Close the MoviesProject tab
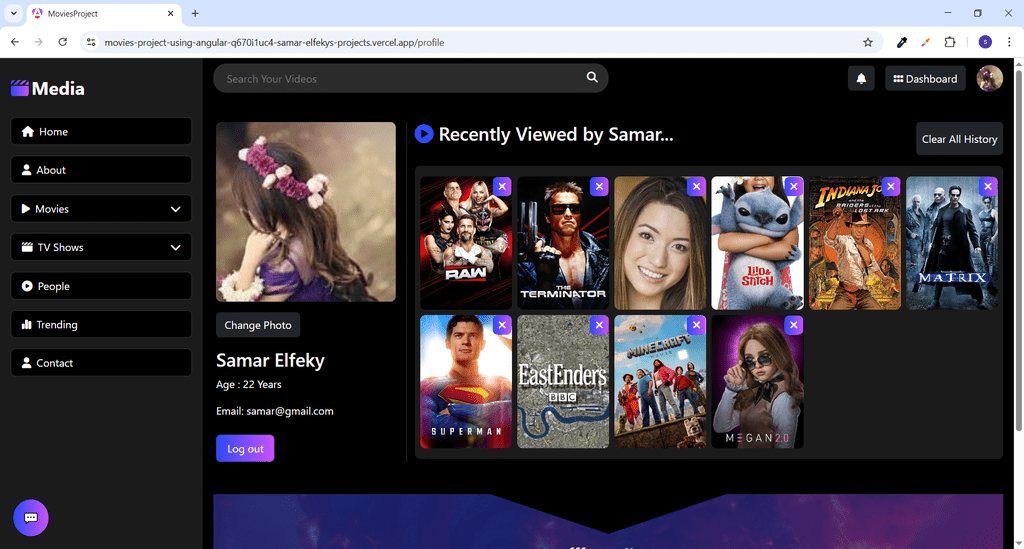 coord(170,13)
